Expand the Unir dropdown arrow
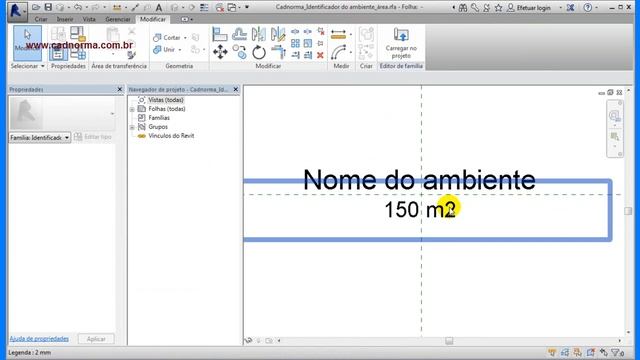Image resolution: width=640 pixels, height=360 pixels. click(180, 50)
